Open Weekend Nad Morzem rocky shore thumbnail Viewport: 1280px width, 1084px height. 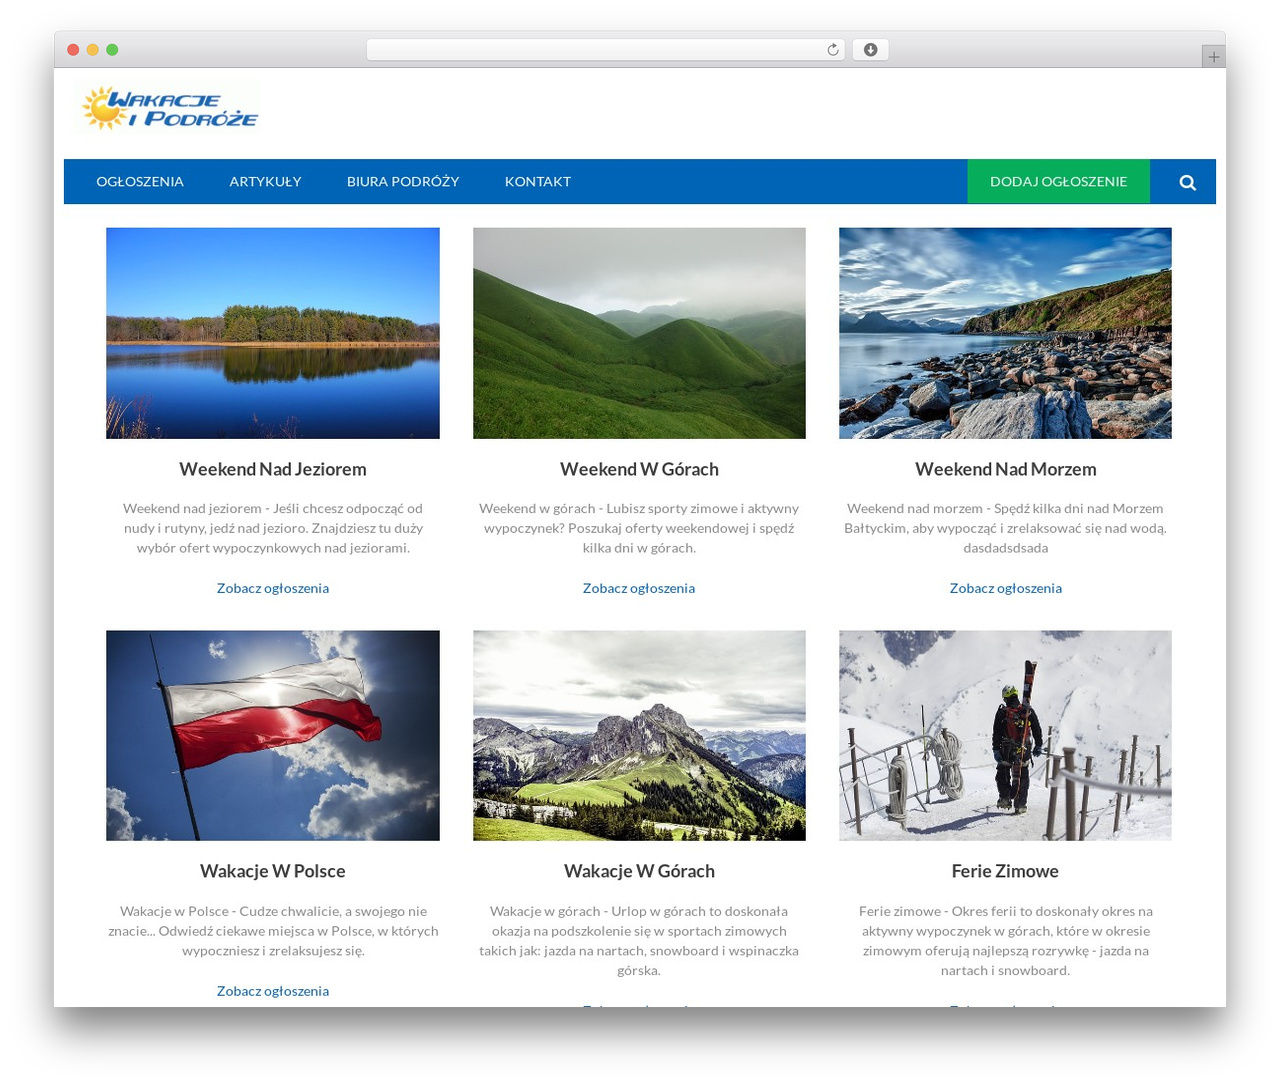pyautogui.click(x=1005, y=333)
